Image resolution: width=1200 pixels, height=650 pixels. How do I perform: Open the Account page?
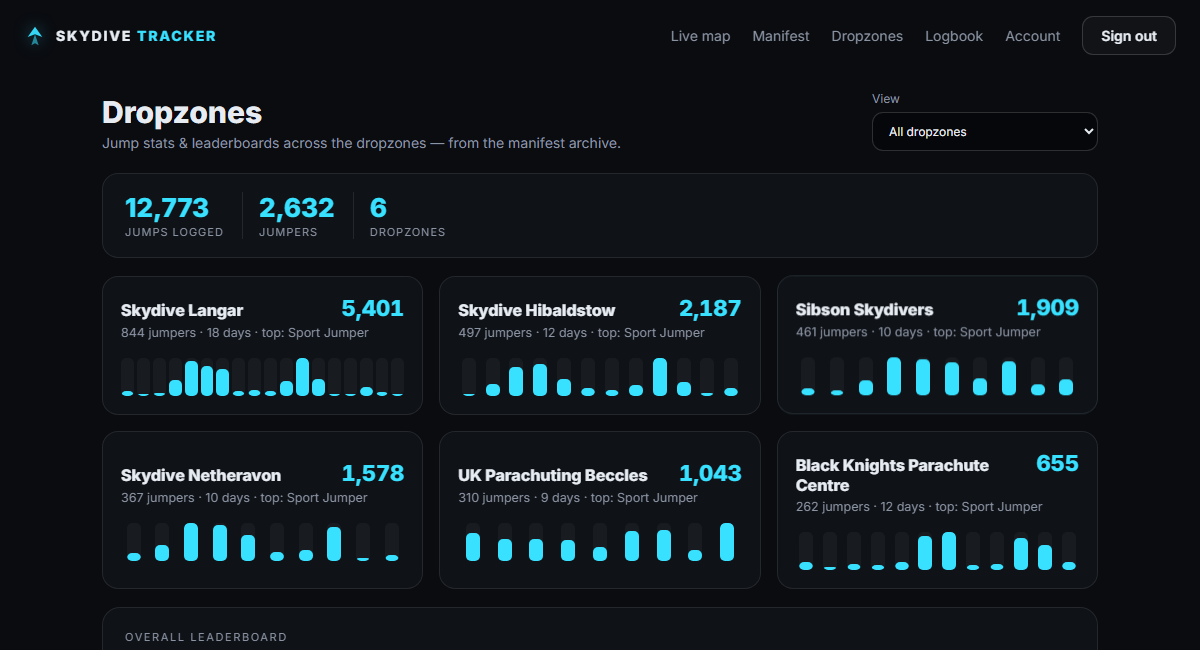tap(1032, 36)
